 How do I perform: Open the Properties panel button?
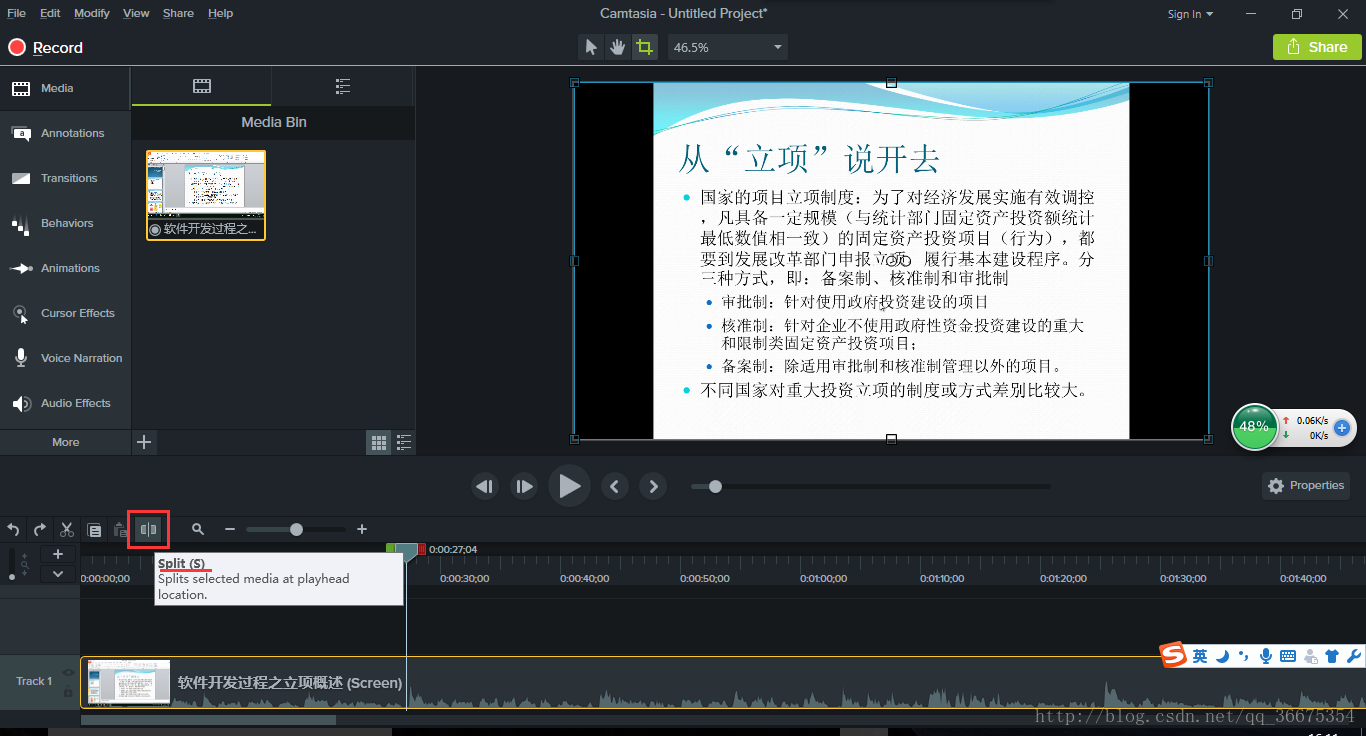pos(1306,486)
